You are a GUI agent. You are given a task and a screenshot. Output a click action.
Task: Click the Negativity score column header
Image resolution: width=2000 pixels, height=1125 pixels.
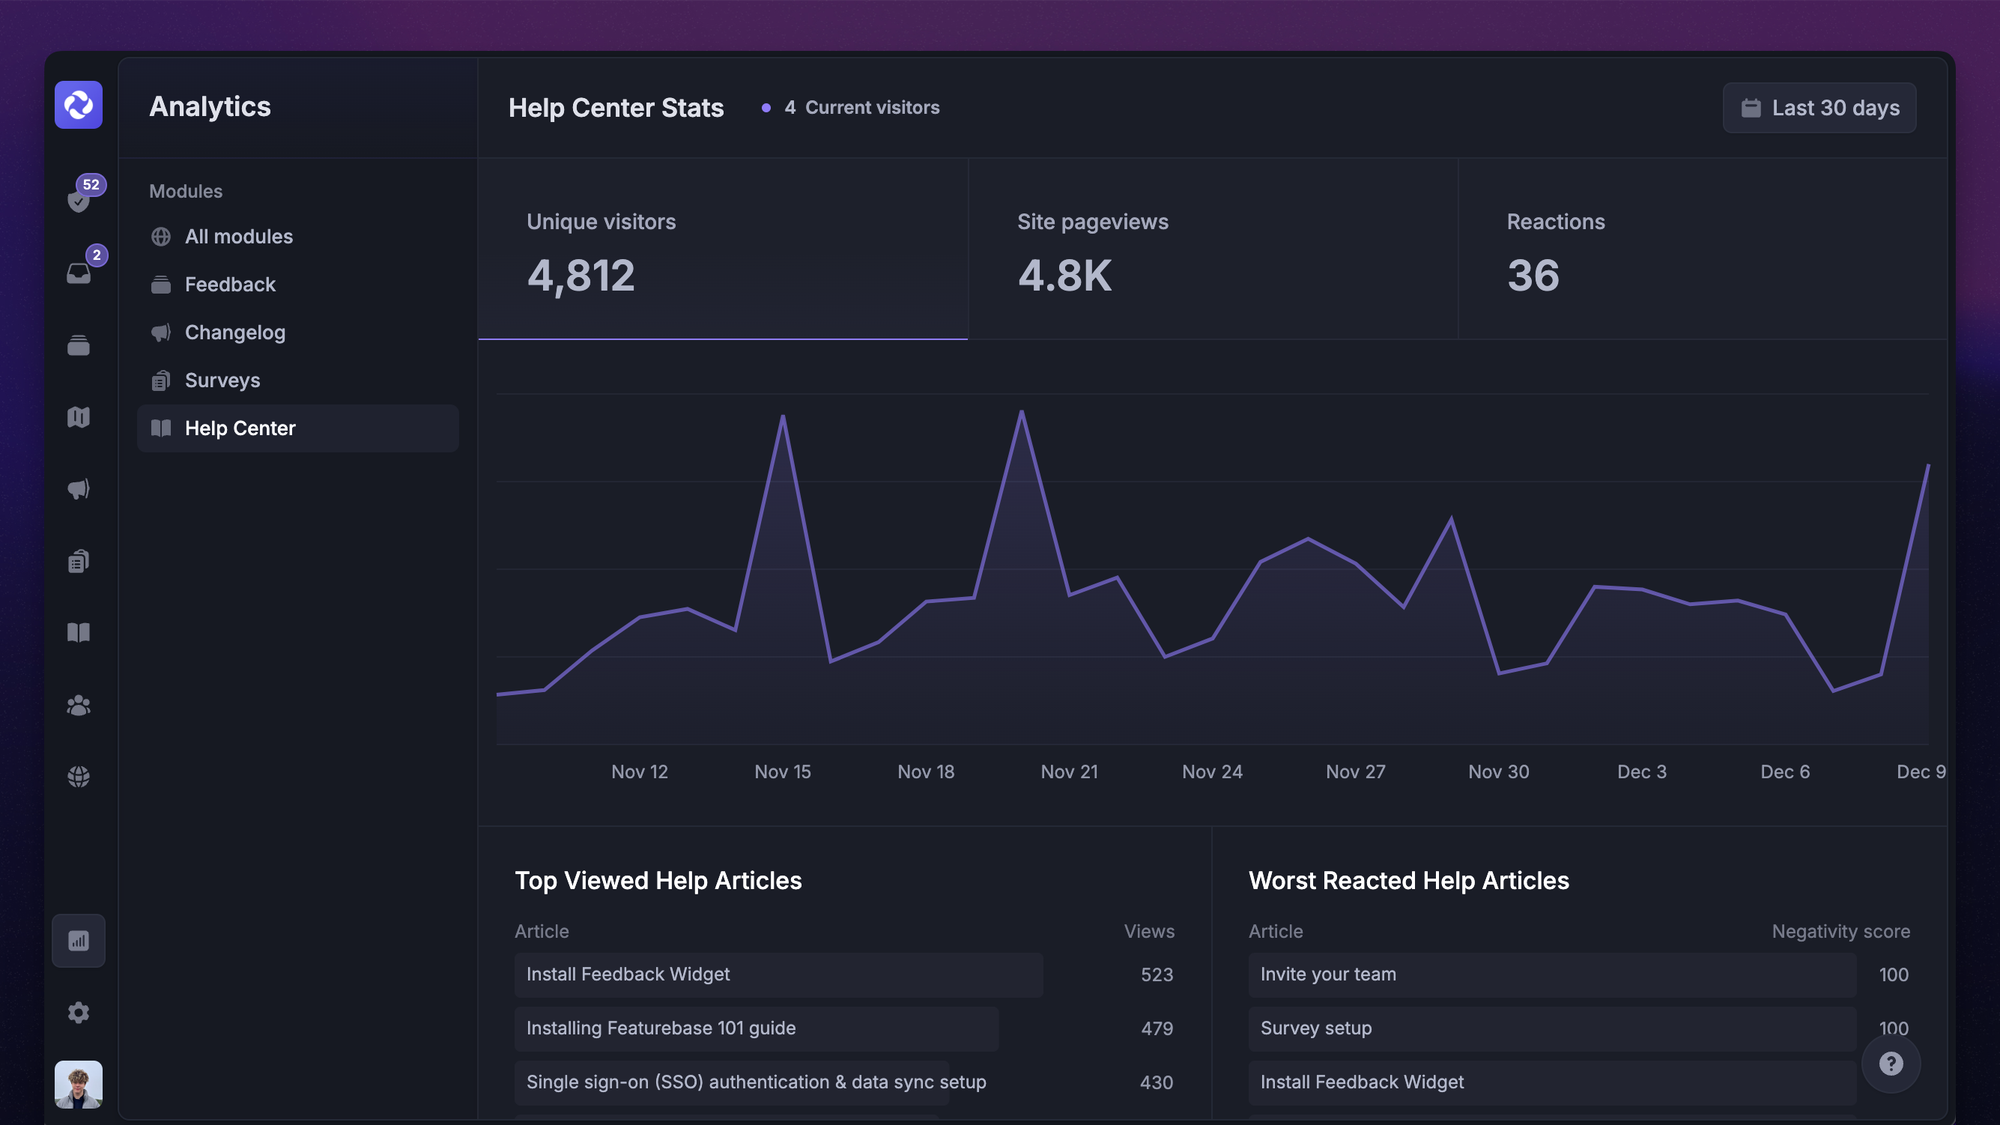1841,932
